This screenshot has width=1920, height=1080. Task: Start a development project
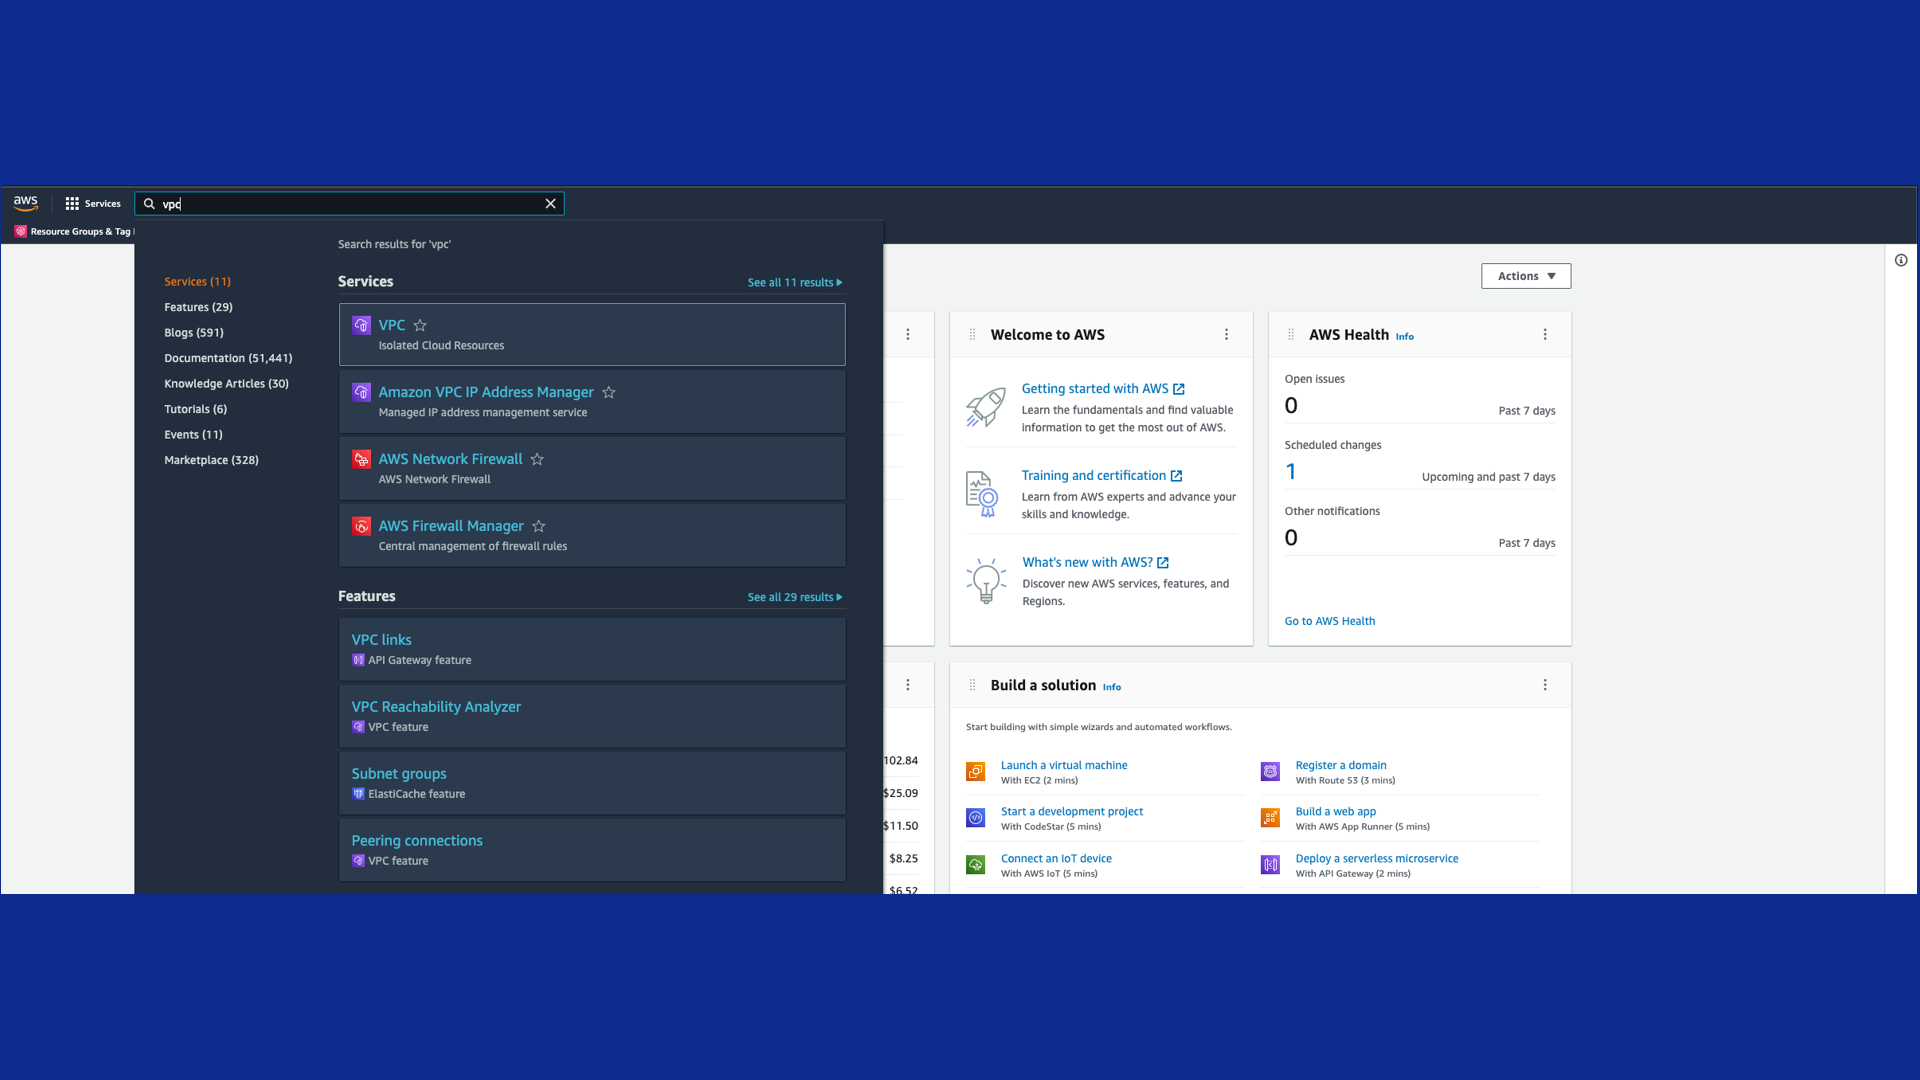[1071, 812]
